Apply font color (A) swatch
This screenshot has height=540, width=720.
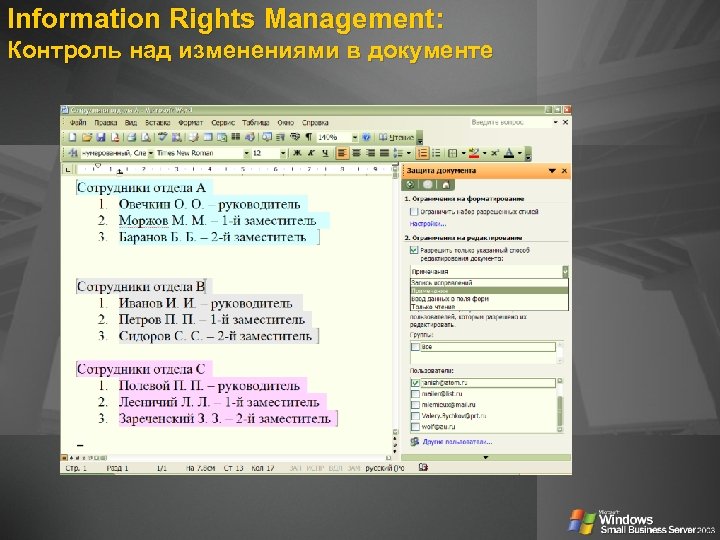coord(509,153)
